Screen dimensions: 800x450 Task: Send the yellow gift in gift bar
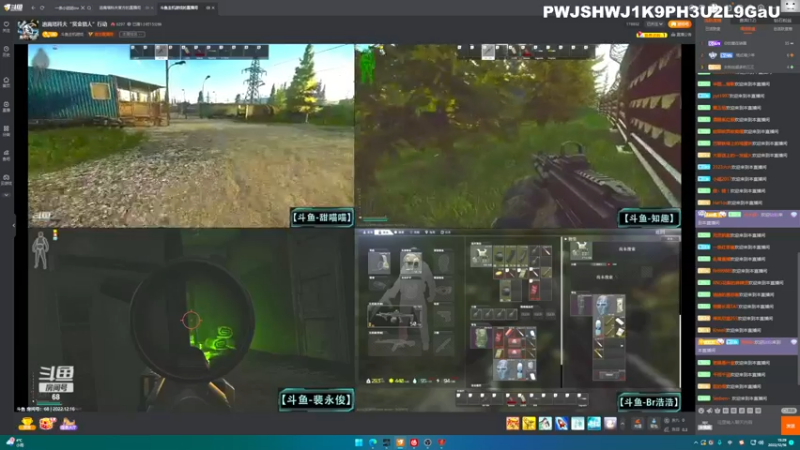[529, 423]
